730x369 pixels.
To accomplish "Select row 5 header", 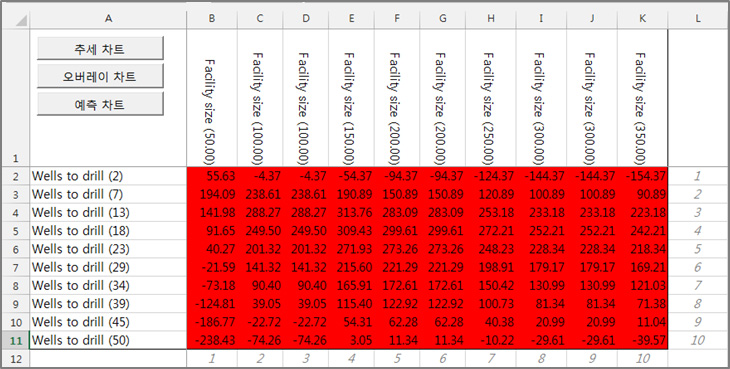I will (x=15, y=231).
